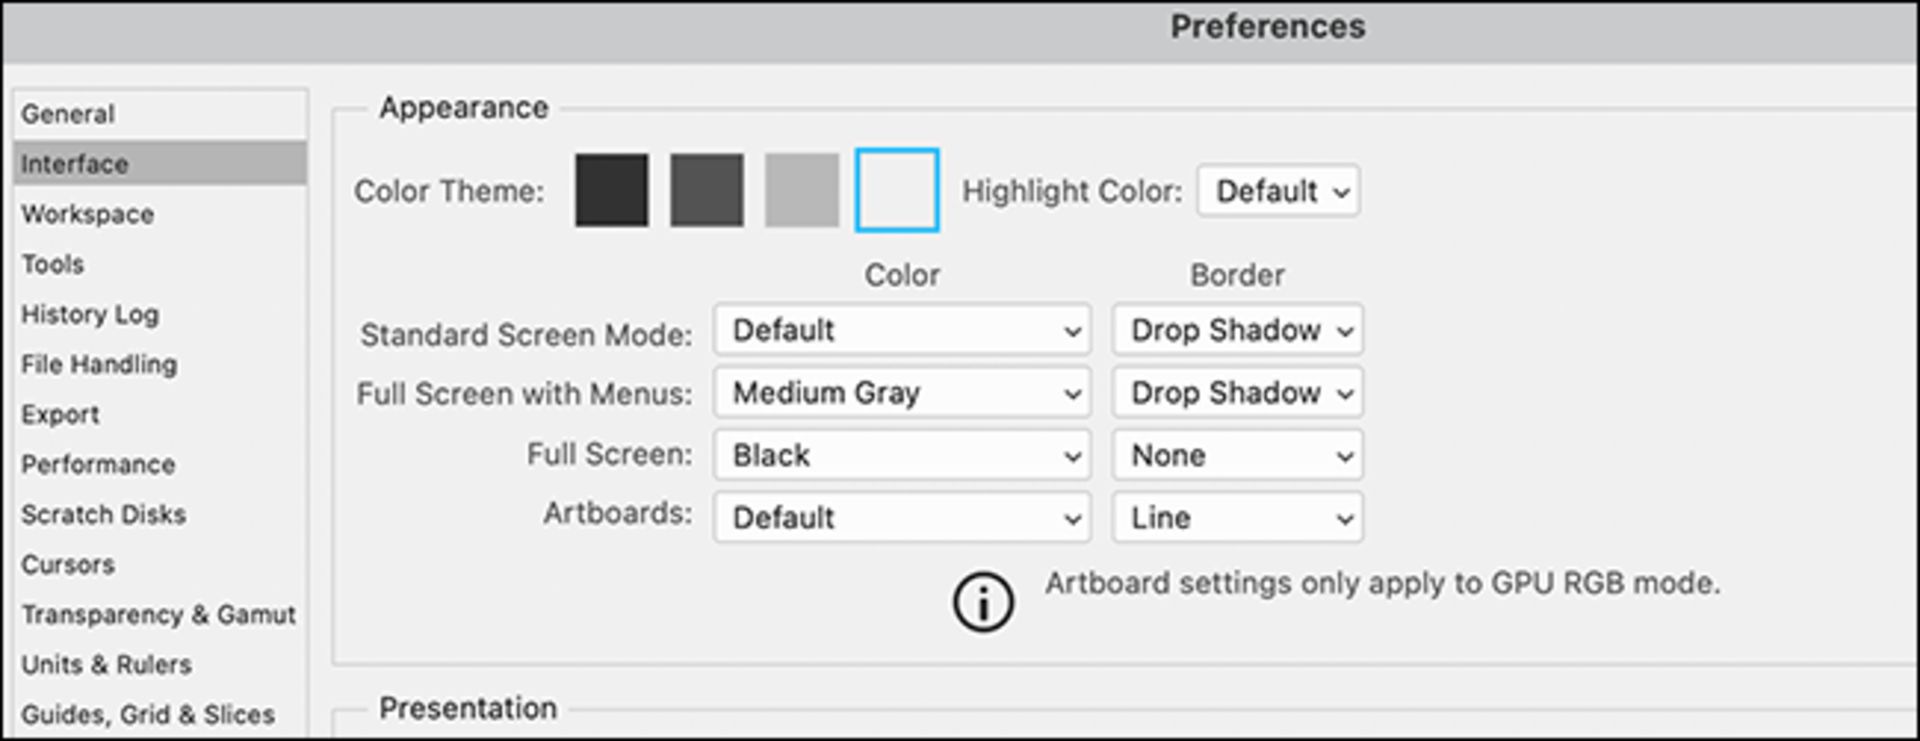1920x741 pixels.
Task: Open Guides, Grid & Slices section
Action: [x=148, y=714]
